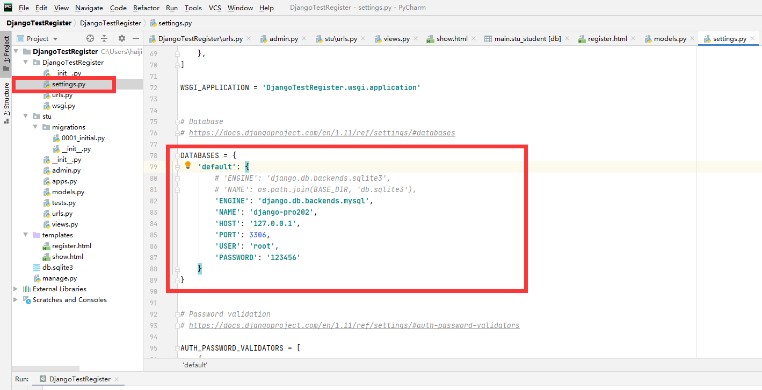Select wsgi.py in project tree
This screenshot has width=762, height=390.
click(x=63, y=106)
